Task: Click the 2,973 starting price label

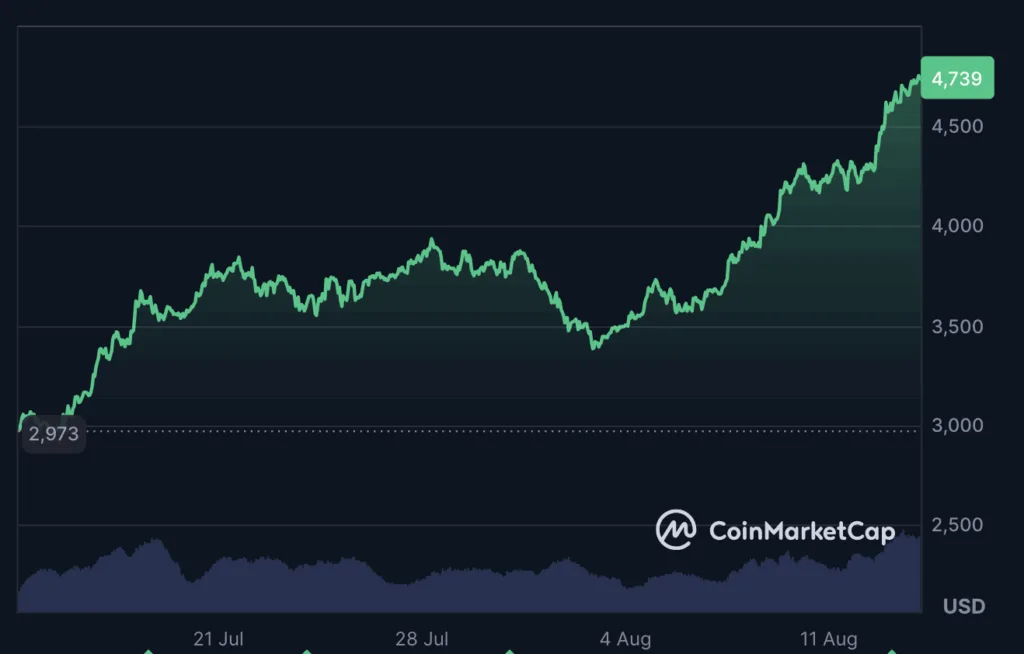Action: (x=53, y=435)
